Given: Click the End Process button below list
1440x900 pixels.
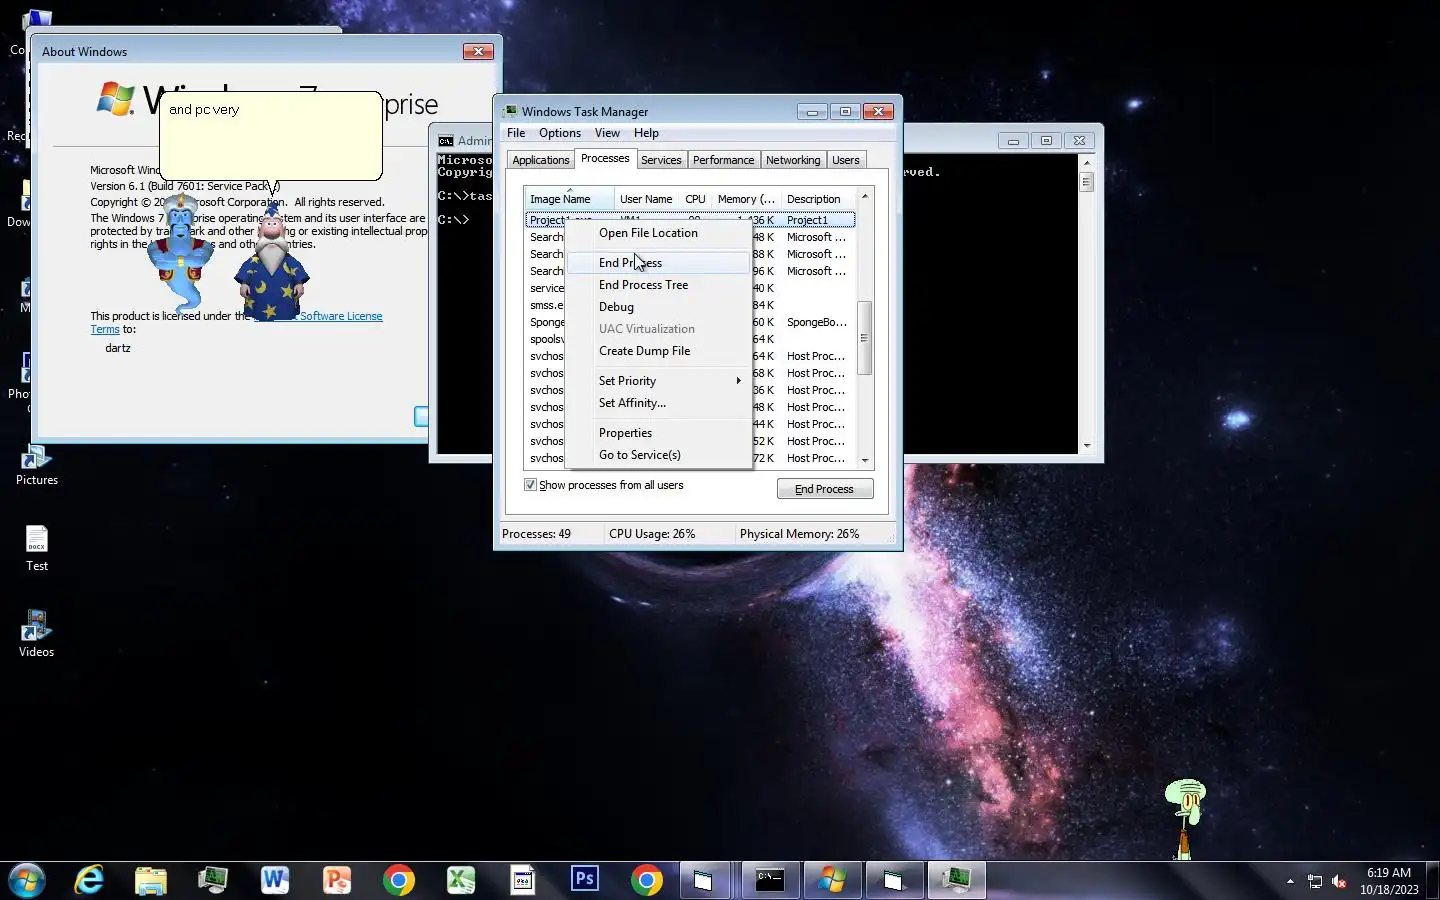Looking at the screenshot, I should [825, 489].
